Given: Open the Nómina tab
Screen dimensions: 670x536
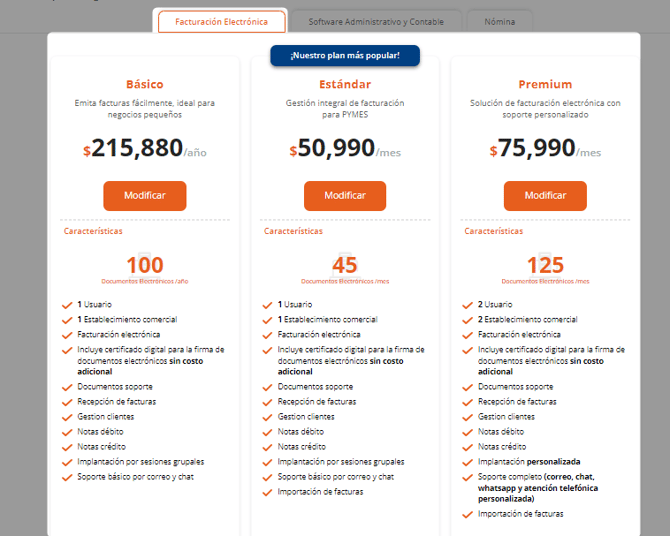Looking at the screenshot, I should coord(500,22).
